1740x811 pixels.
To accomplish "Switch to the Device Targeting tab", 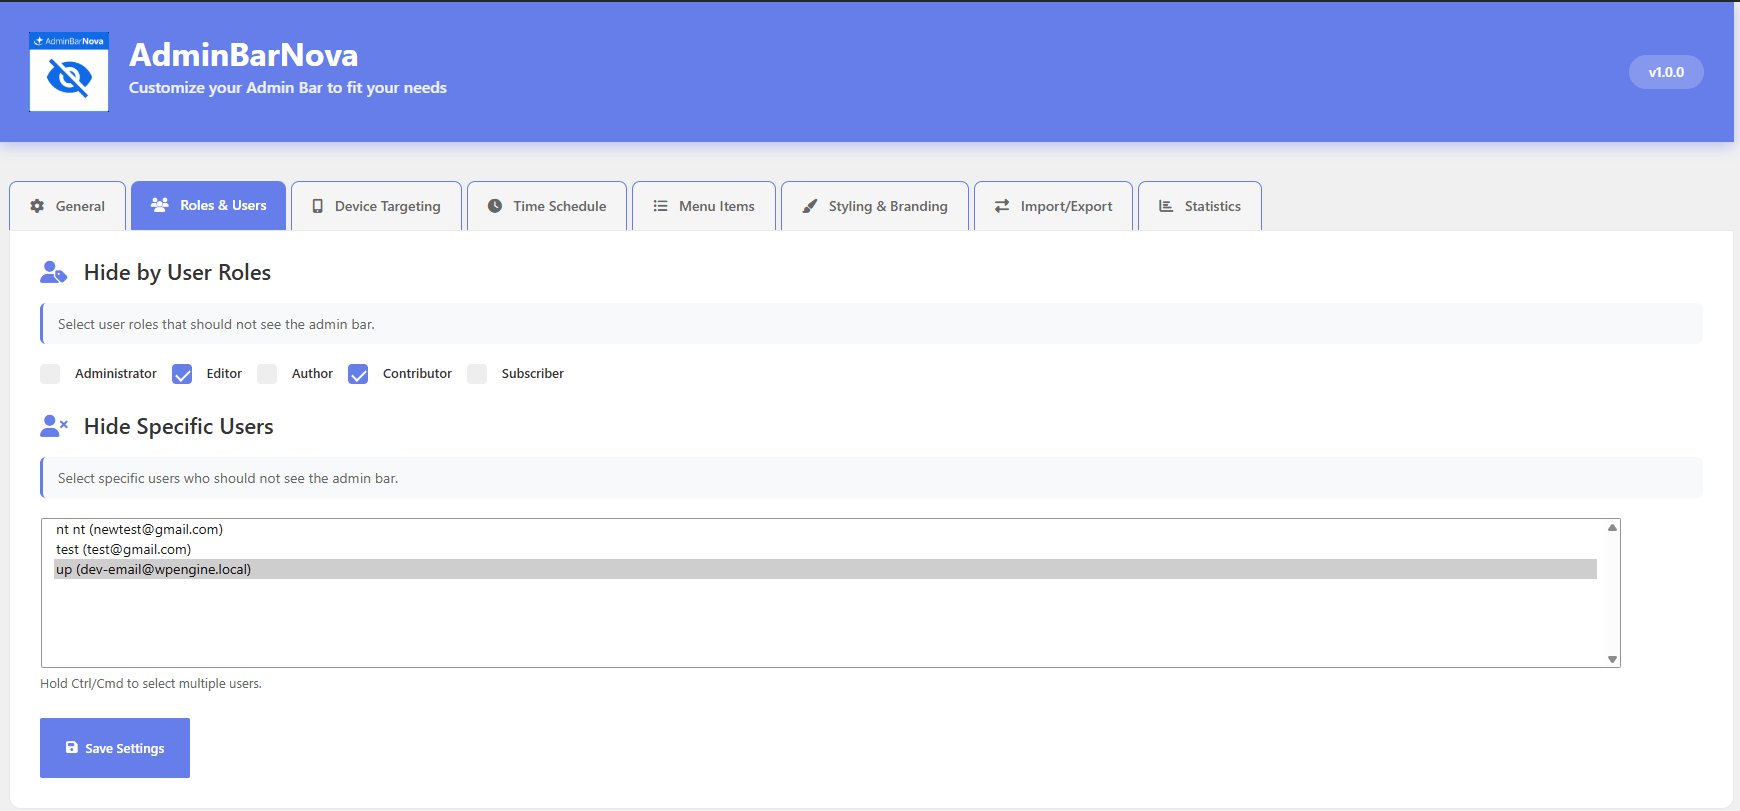I will point(377,206).
